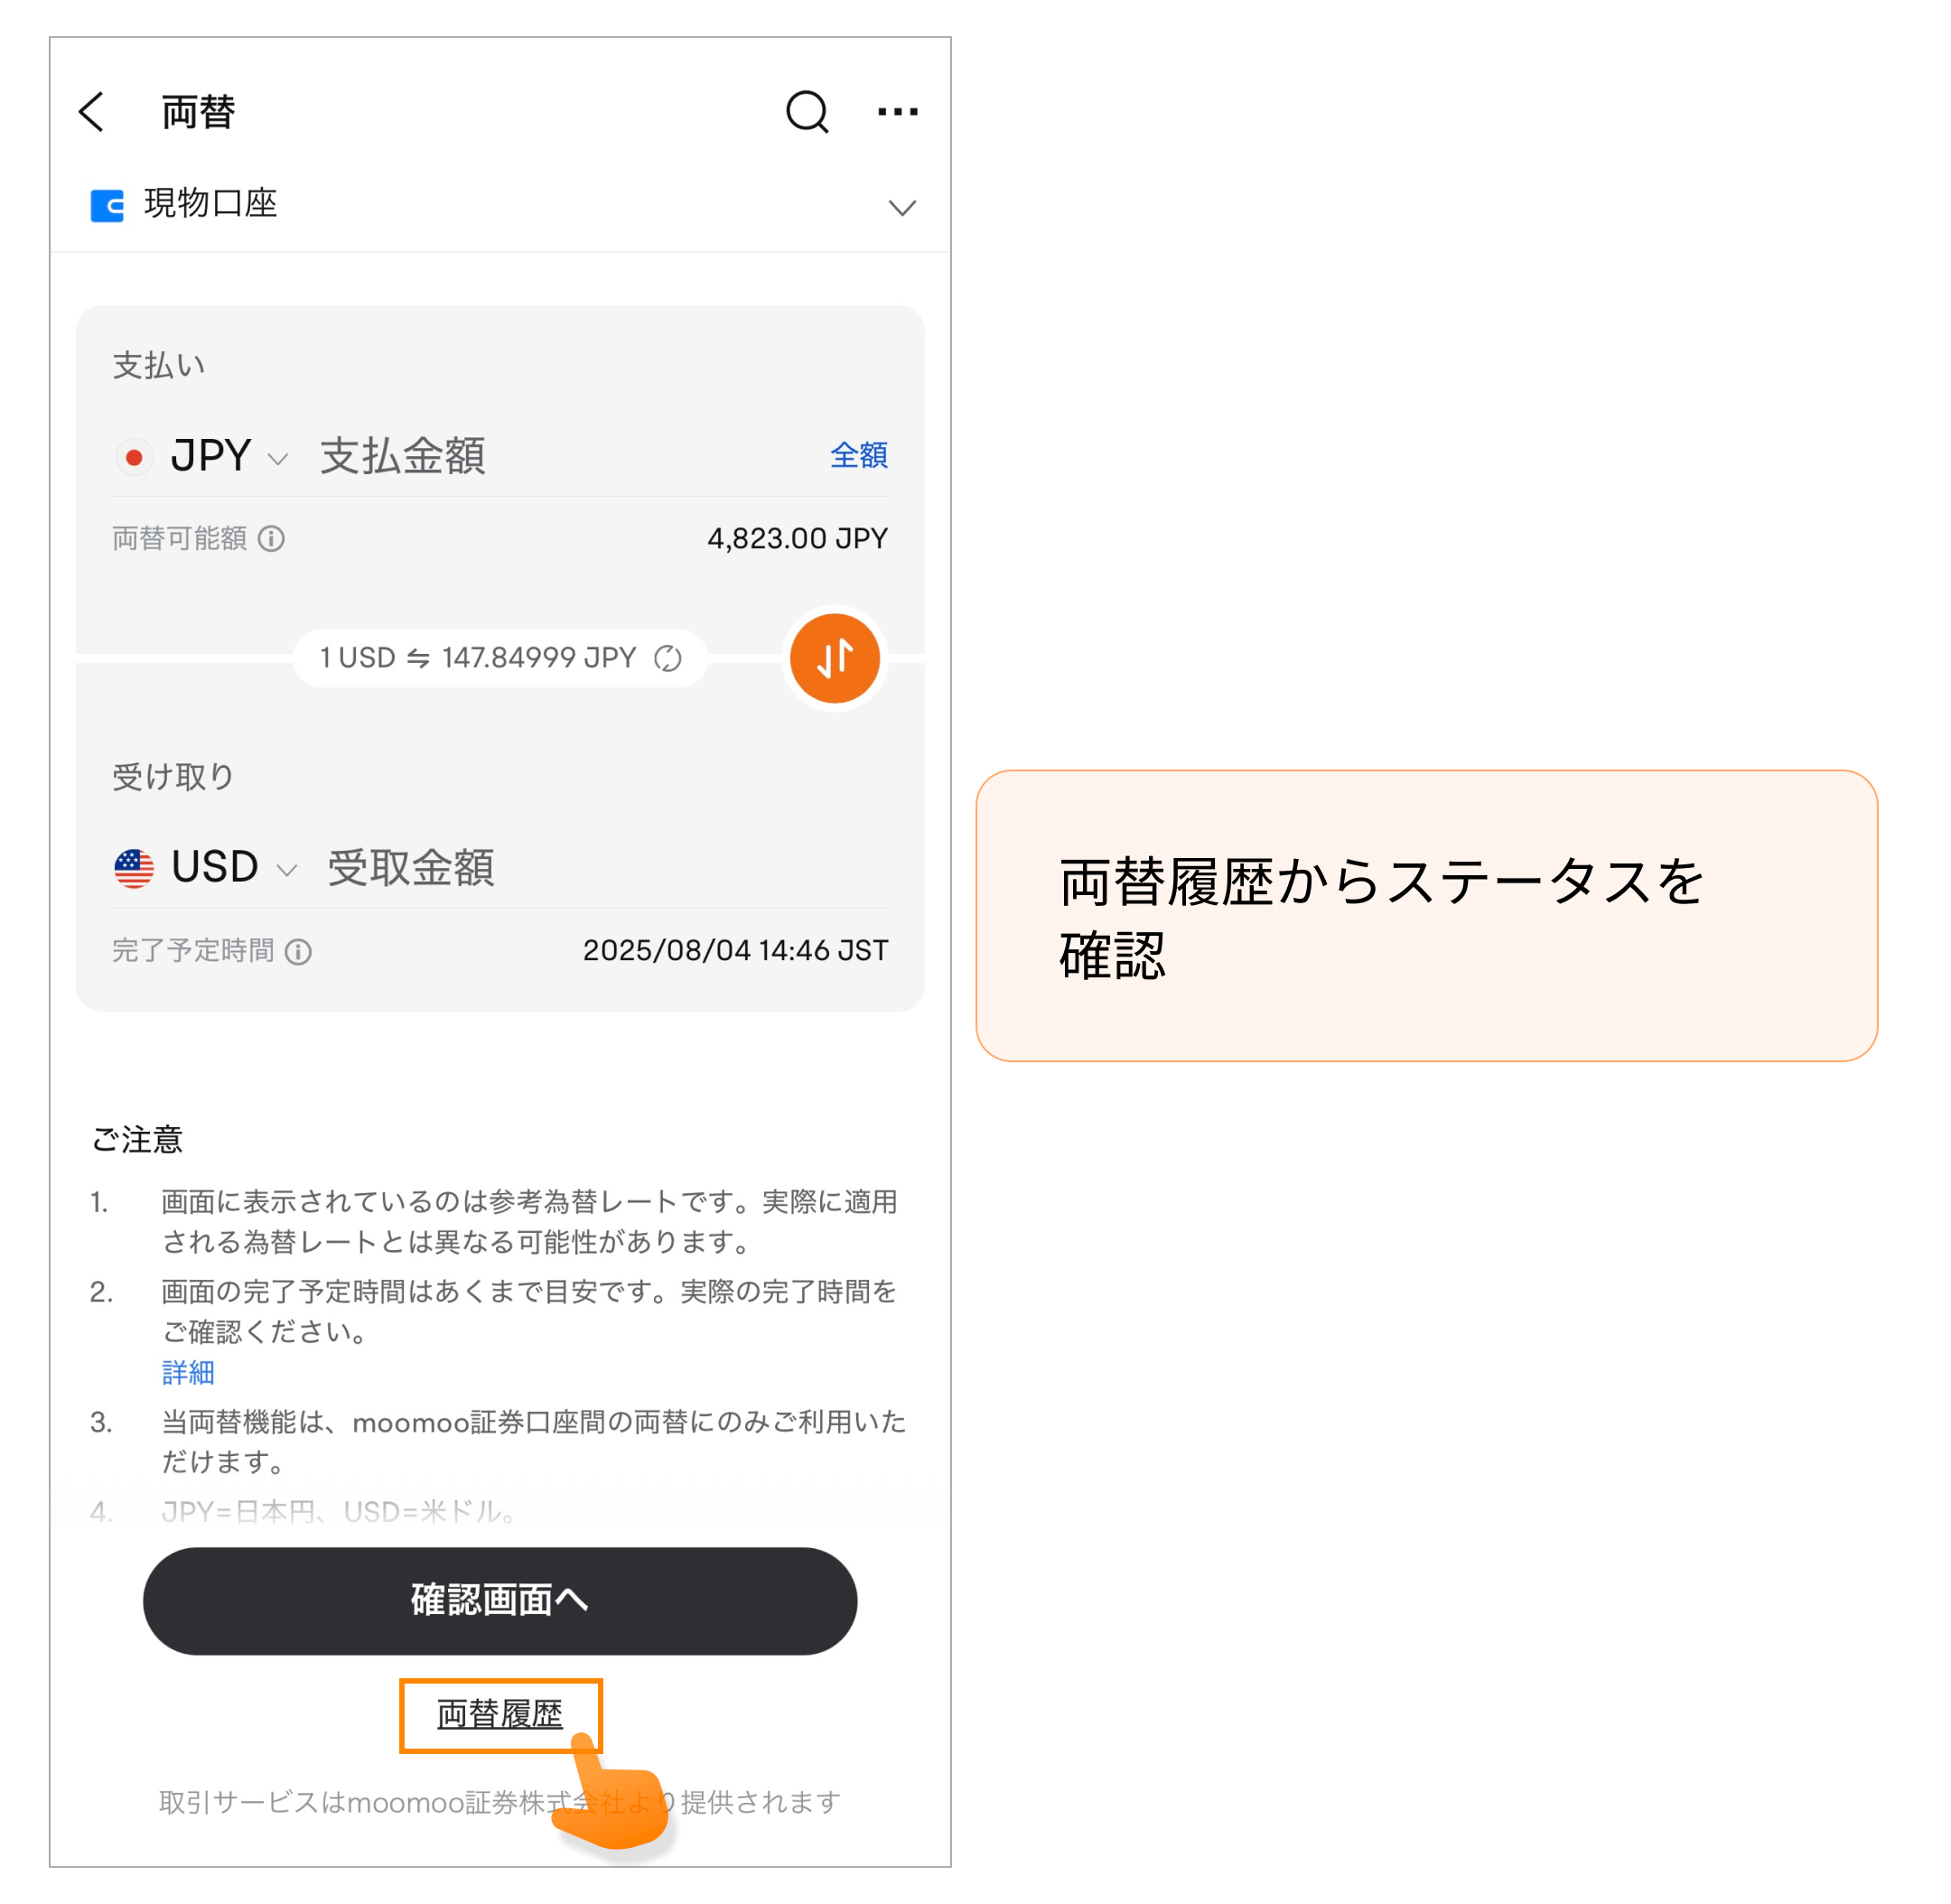Tap the 1 USD ⇋ 147.84999 JPY rate pill
Image resolution: width=1951 pixels, height=1904 pixels.
point(500,658)
